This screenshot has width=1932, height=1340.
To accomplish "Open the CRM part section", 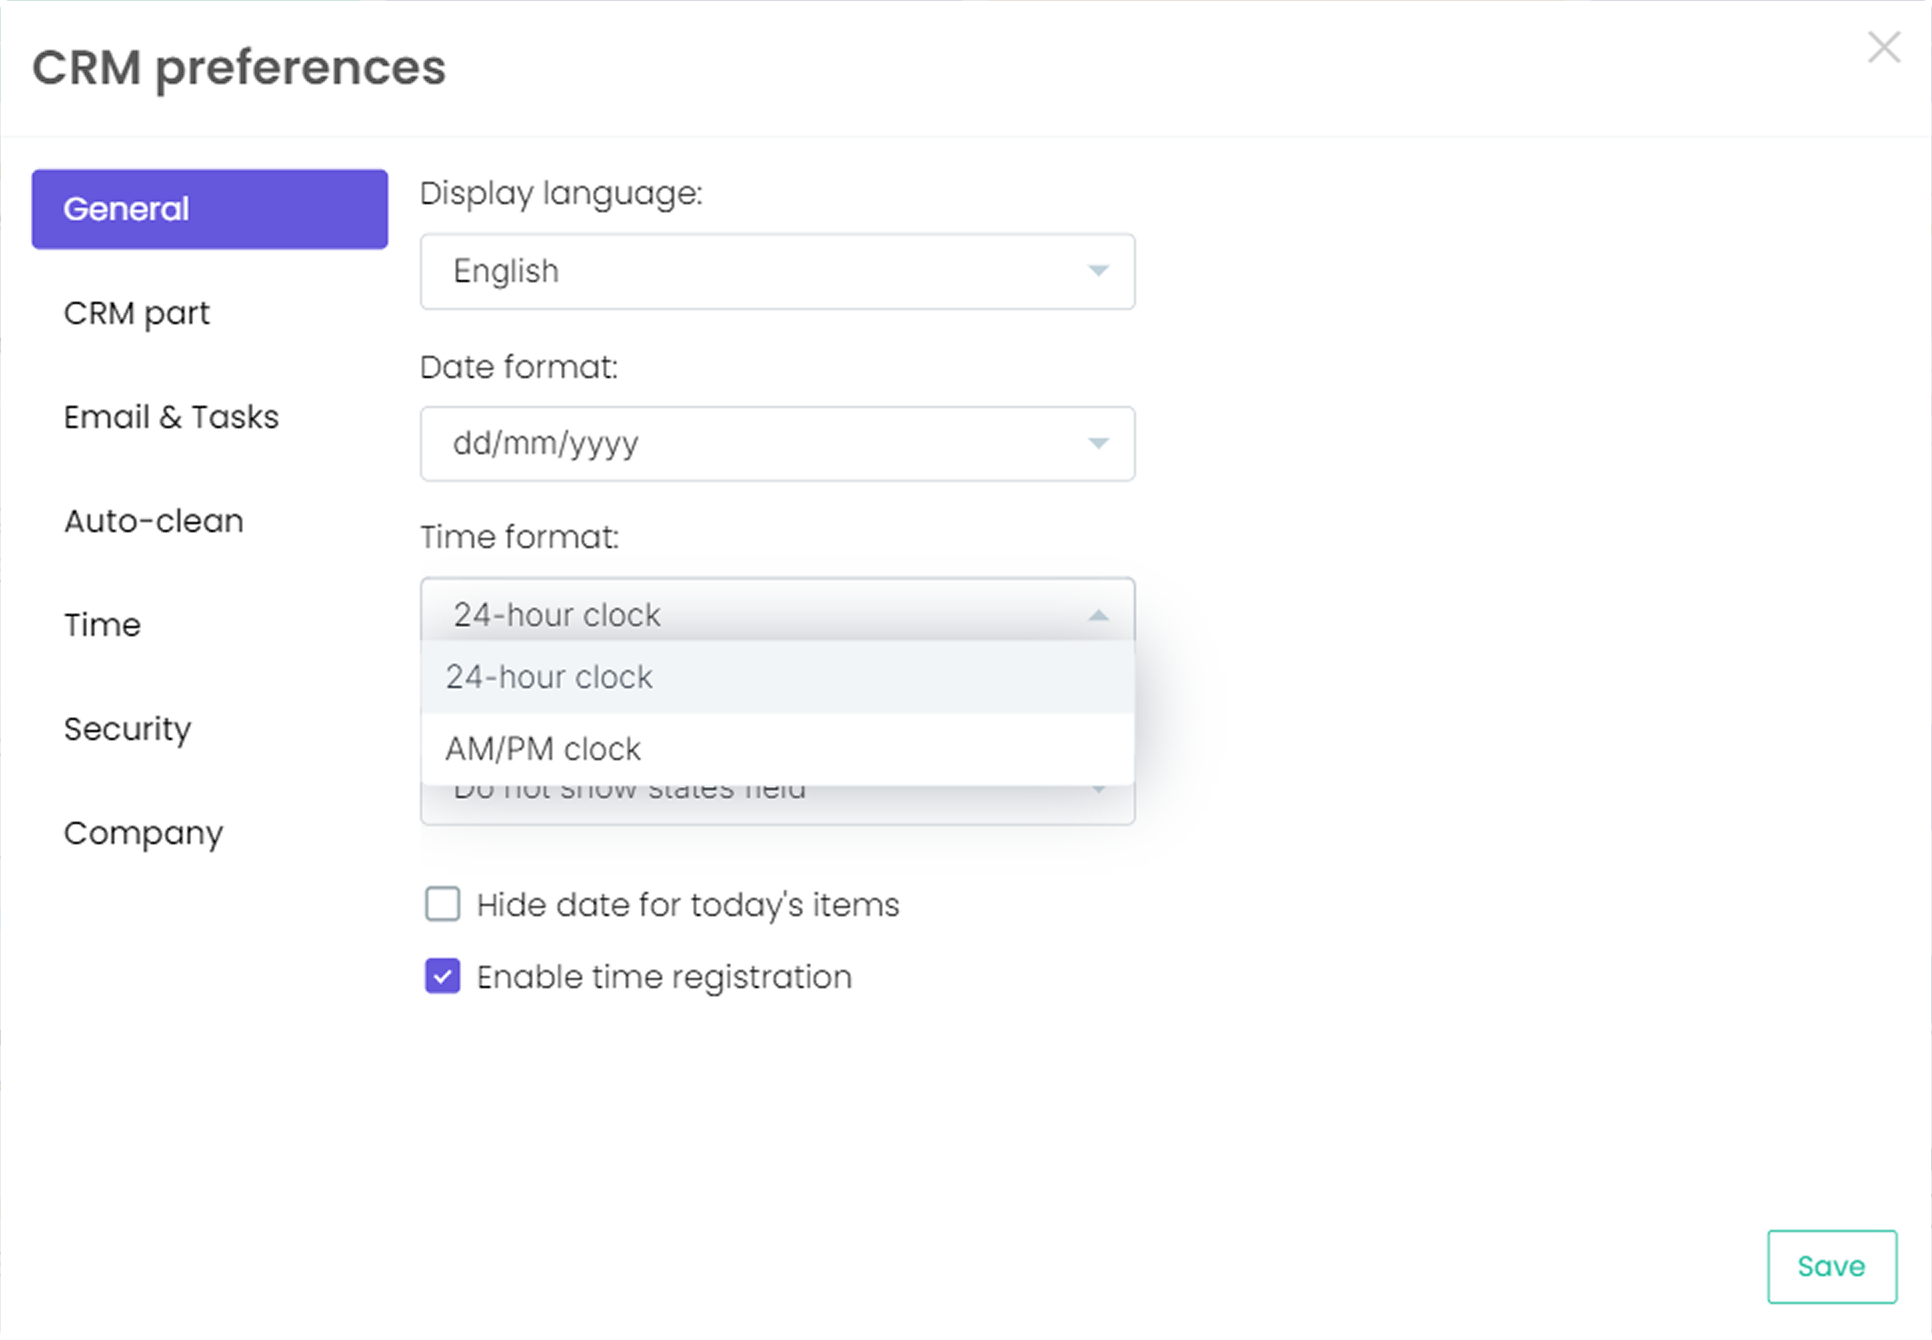I will (x=137, y=313).
